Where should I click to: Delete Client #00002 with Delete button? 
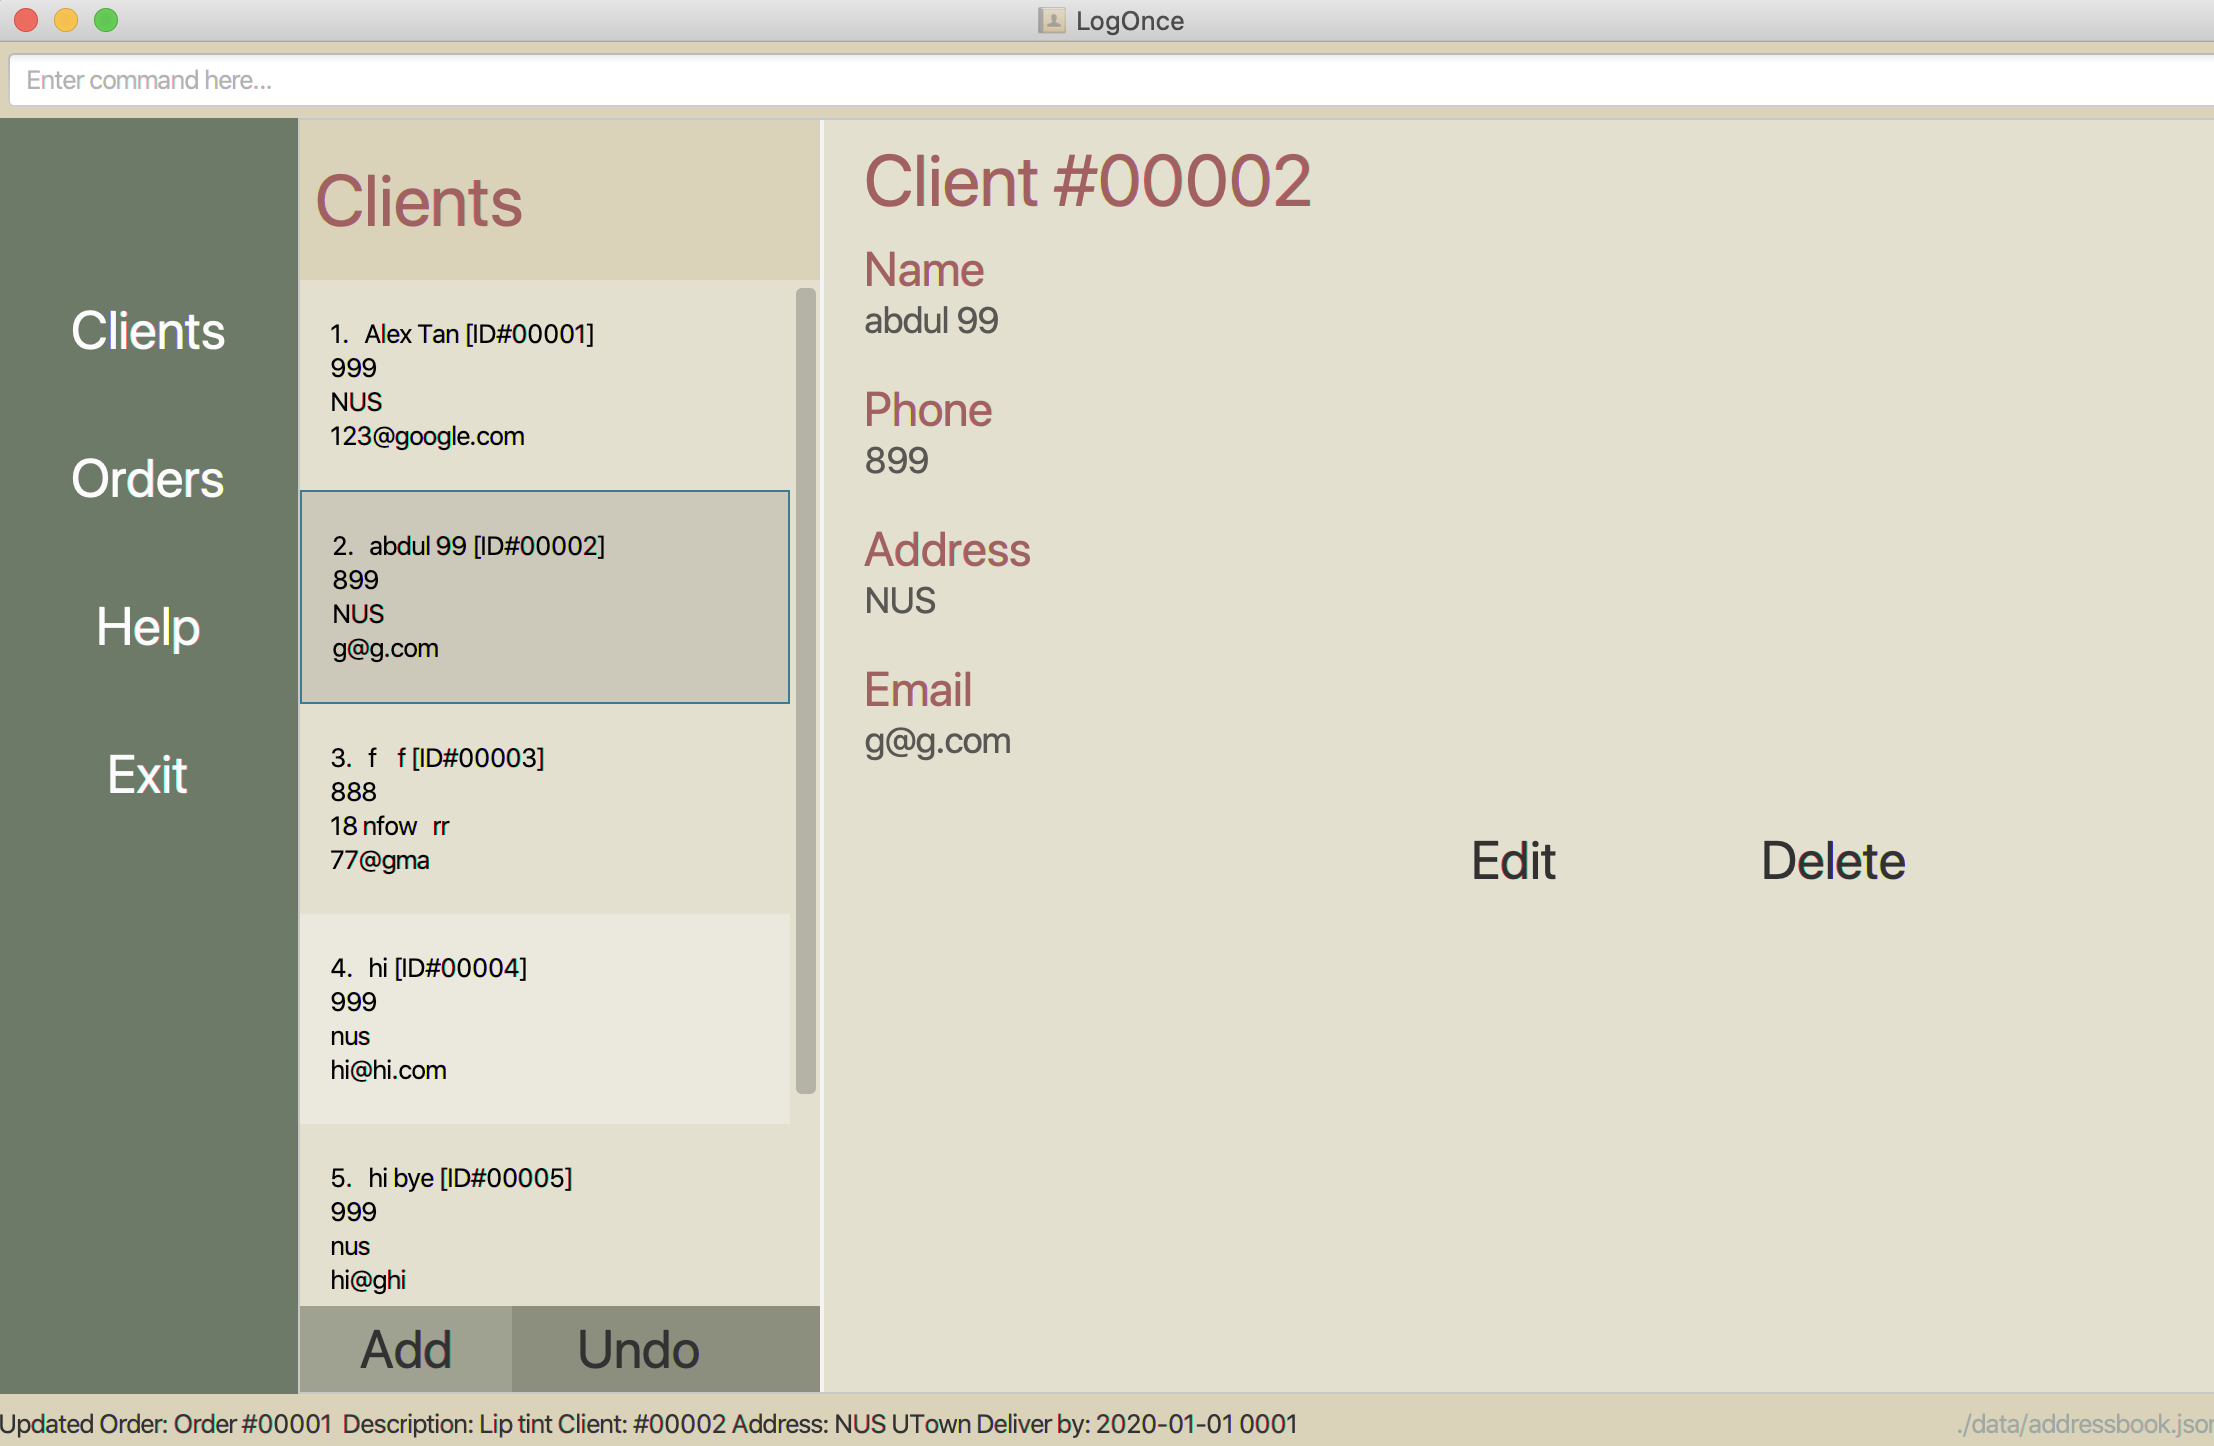coord(1832,861)
